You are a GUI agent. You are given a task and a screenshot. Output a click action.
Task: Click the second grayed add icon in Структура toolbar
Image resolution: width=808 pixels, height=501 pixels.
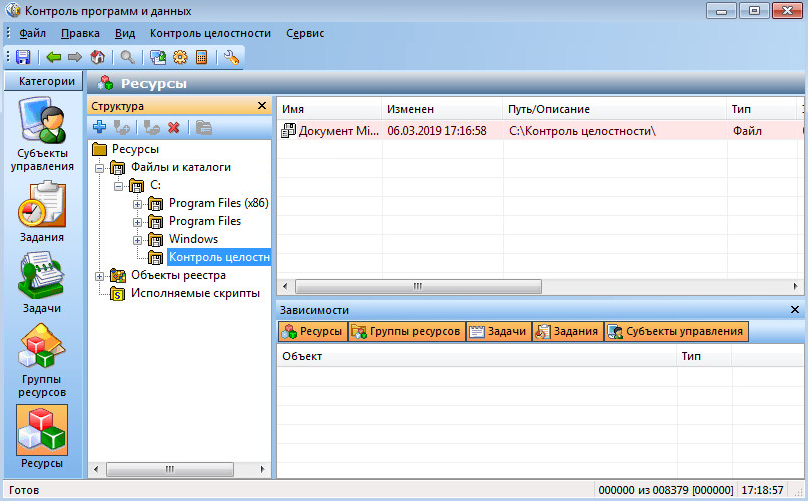122,127
